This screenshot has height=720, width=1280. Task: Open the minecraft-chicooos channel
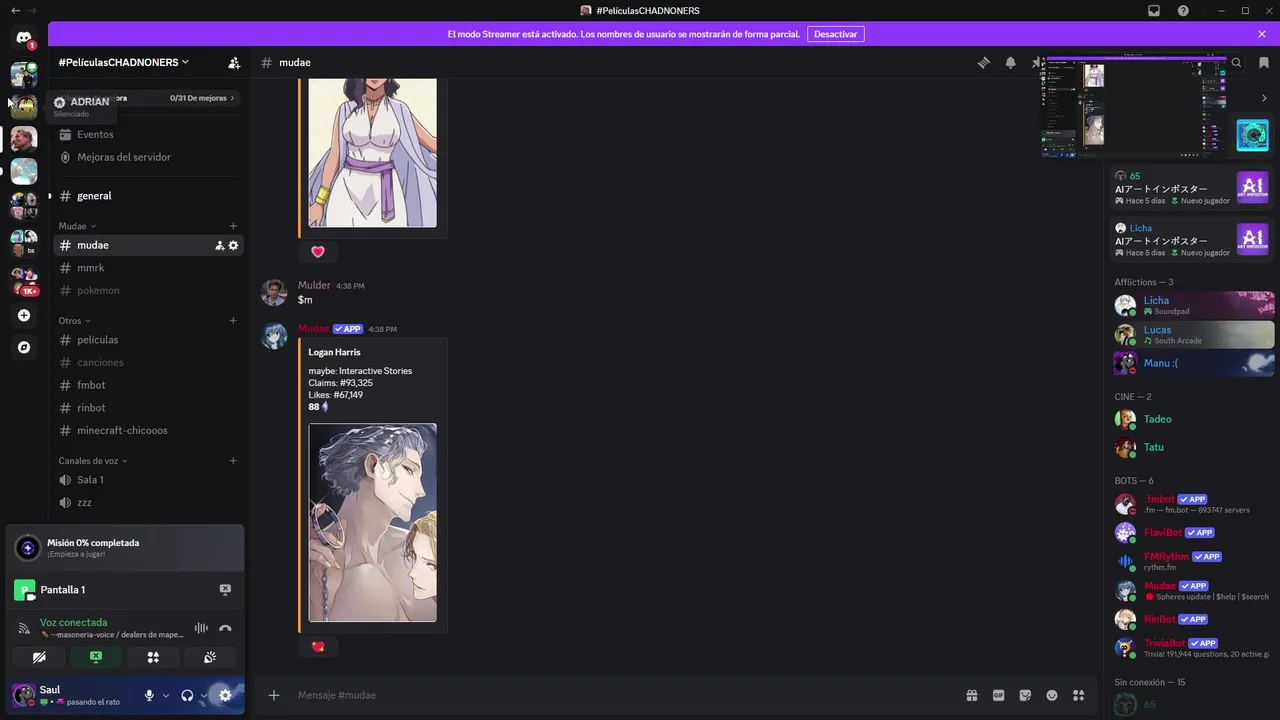click(147, 431)
